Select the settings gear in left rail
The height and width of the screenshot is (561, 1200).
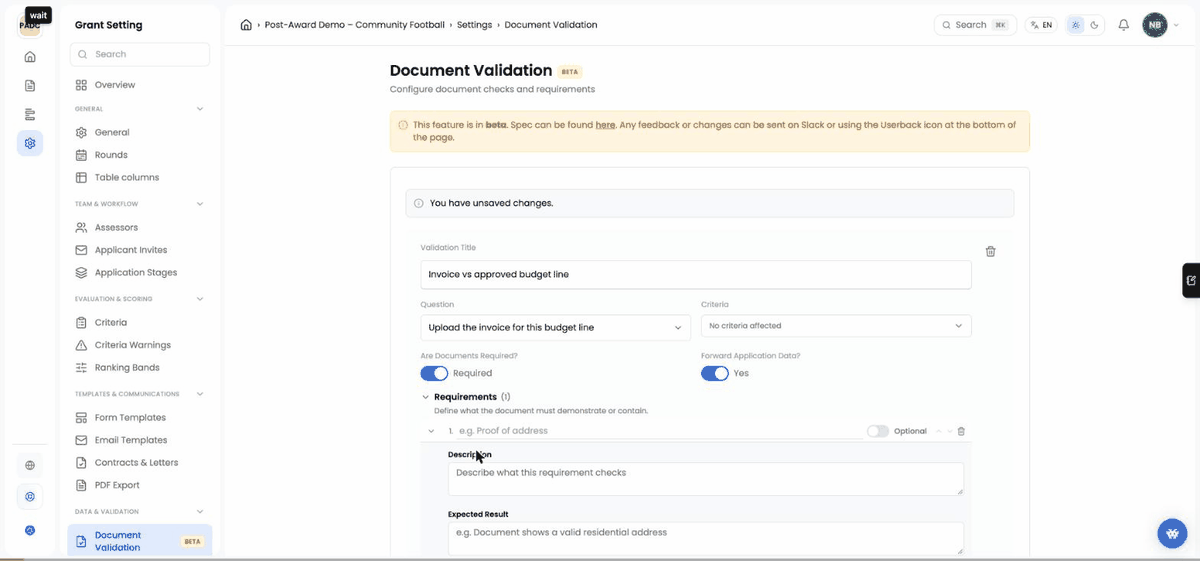[x=30, y=143]
